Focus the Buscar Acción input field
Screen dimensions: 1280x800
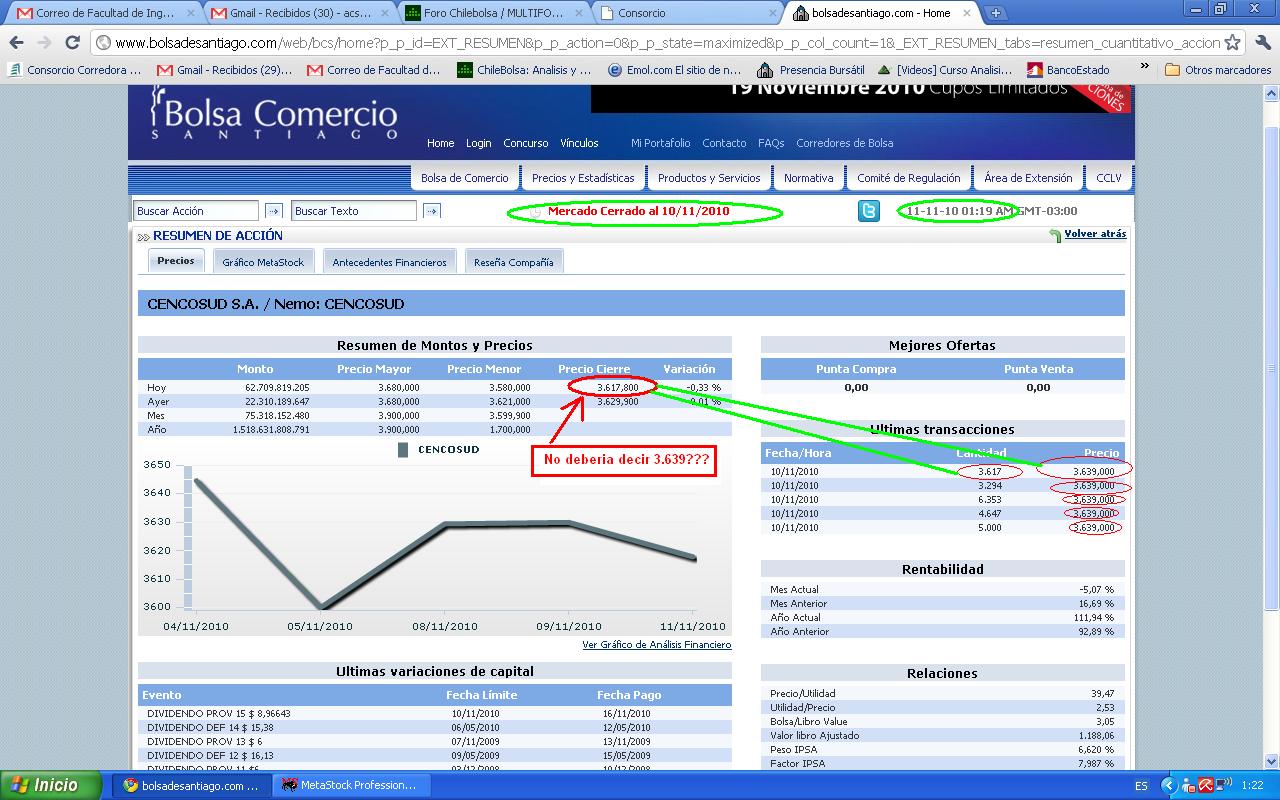[x=196, y=211]
